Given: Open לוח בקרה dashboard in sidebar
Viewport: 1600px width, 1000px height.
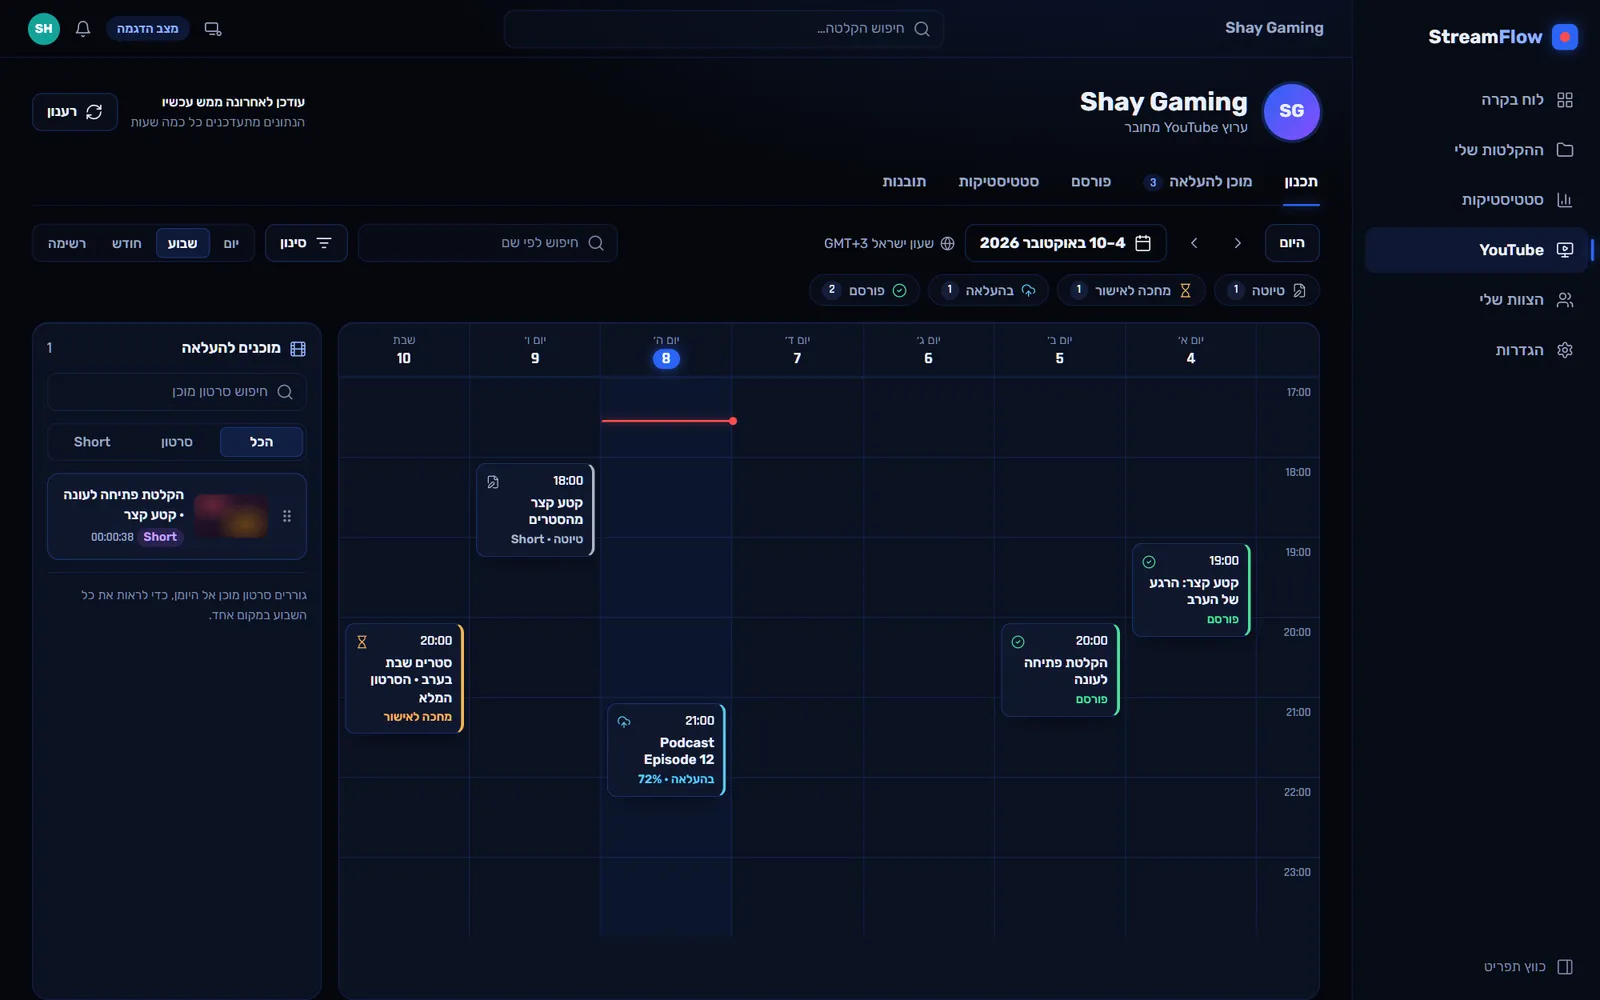Looking at the screenshot, I should click(x=1477, y=100).
